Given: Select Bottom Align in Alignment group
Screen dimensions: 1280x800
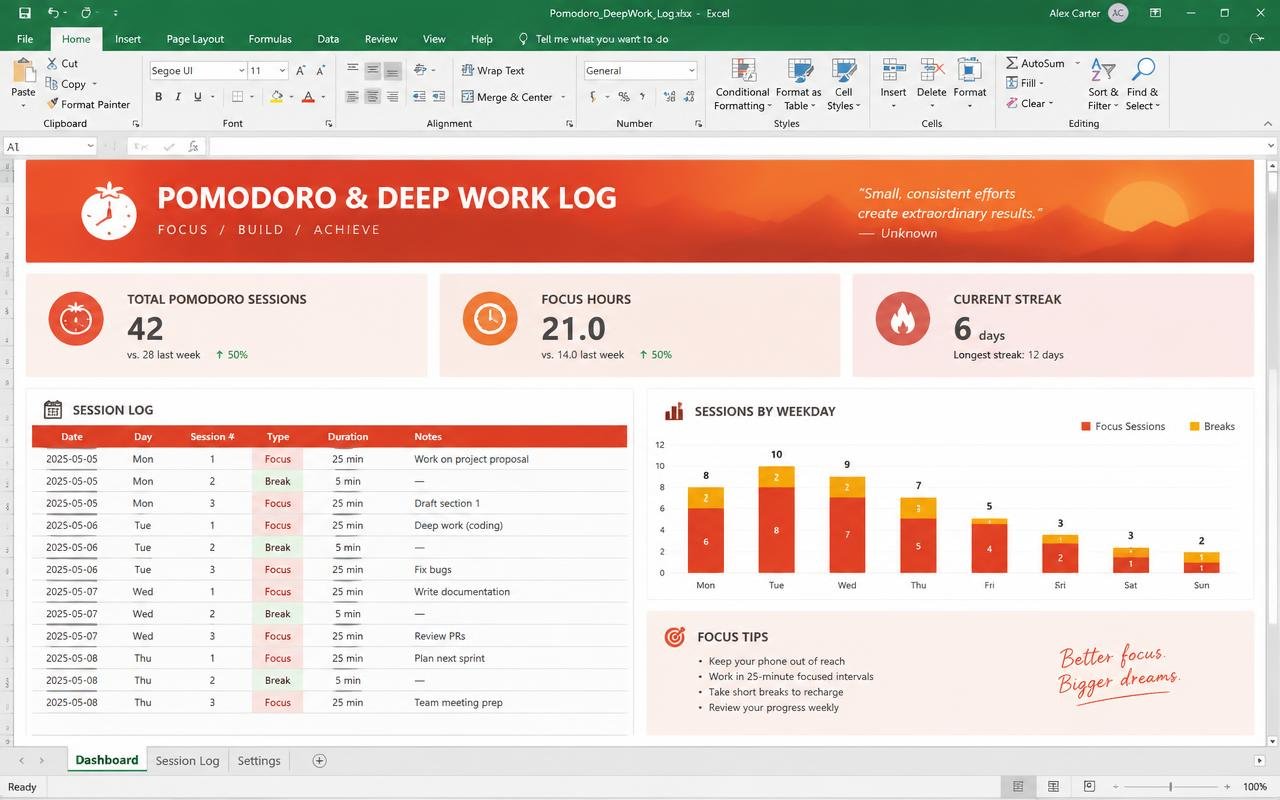Looking at the screenshot, I should click(392, 71).
